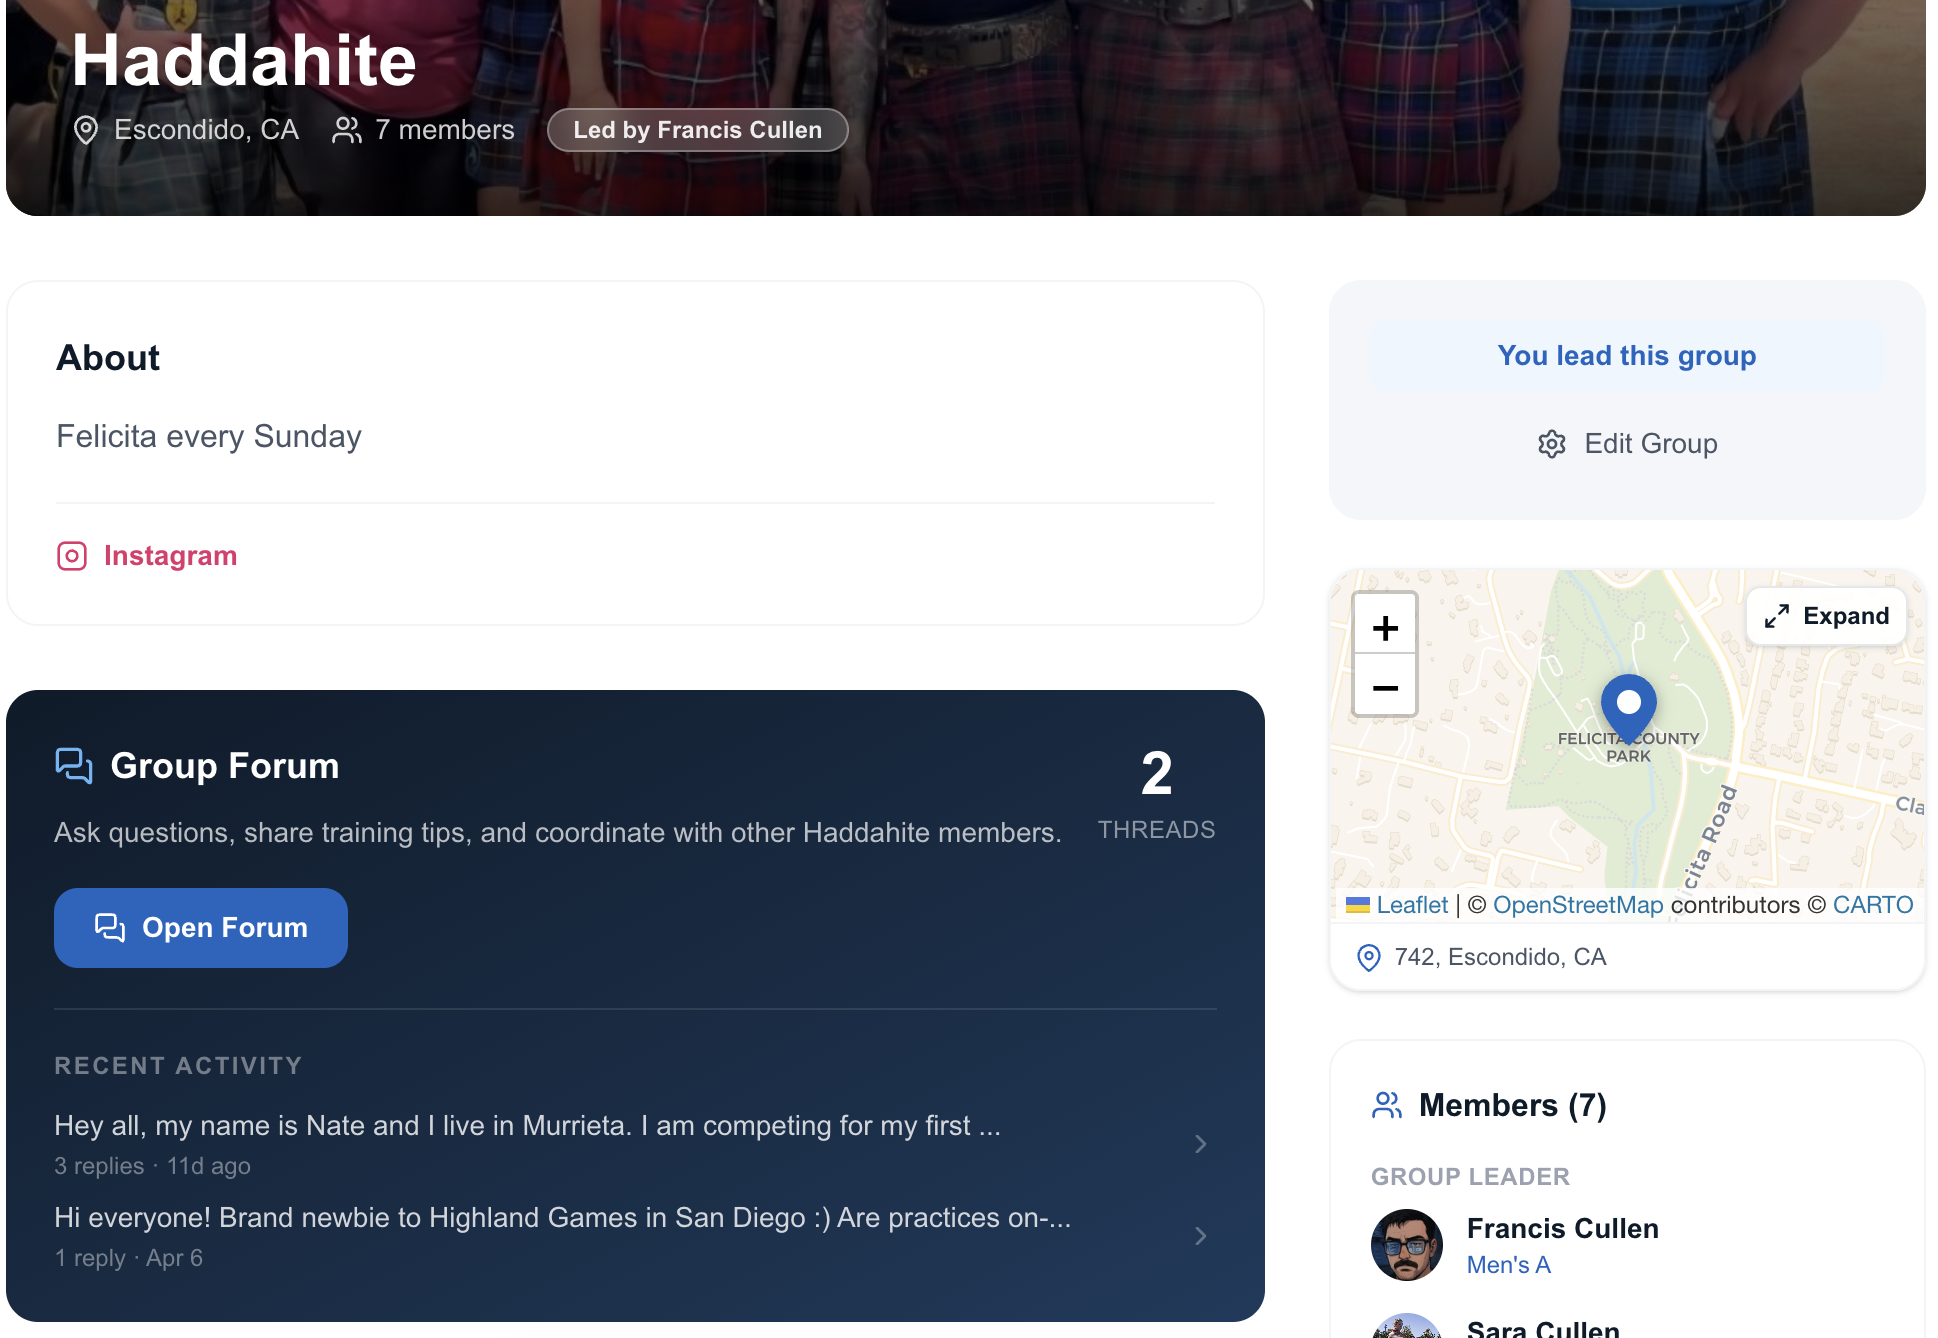
Task: Click the Instagram logo icon
Action: pos(72,556)
